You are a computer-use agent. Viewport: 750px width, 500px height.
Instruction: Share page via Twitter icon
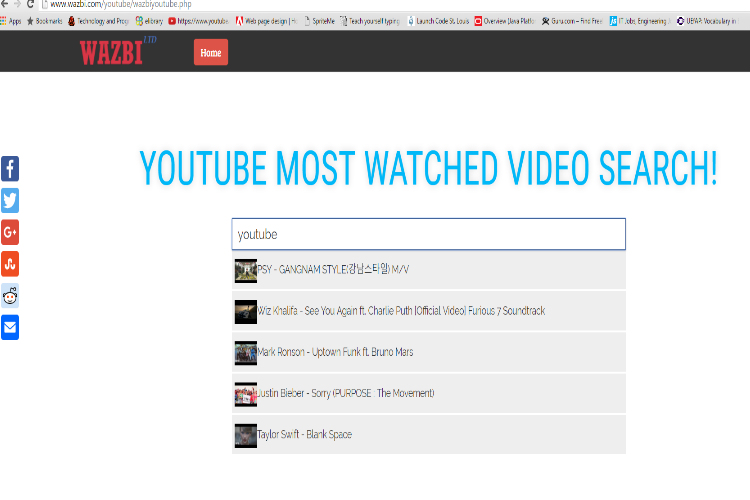(10, 201)
